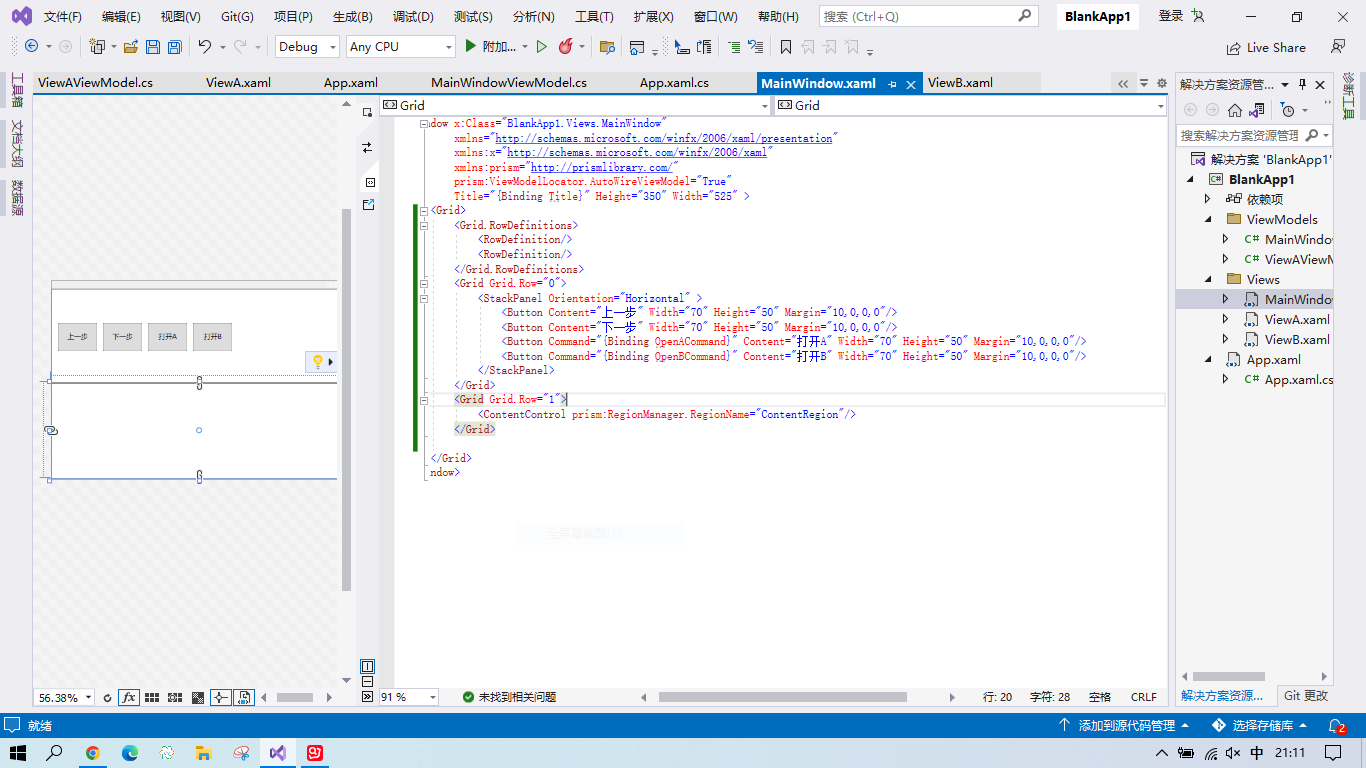1366x768 pixels.
Task: Click 添加到源代码管理 in status bar
Action: coord(1125,726)
